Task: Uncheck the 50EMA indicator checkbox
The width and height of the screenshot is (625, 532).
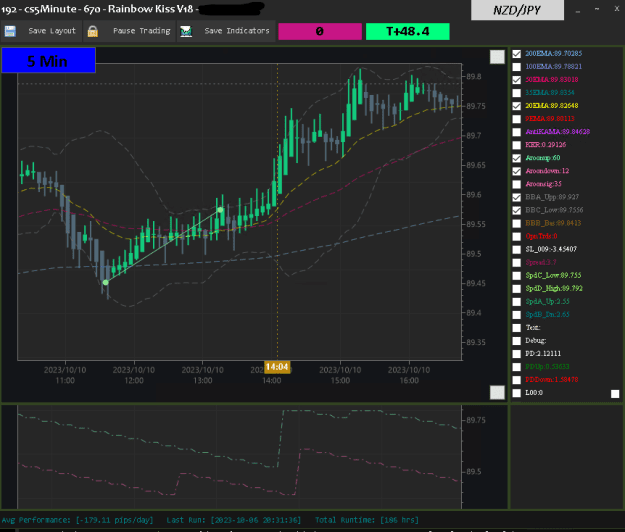Action: (517, 80)
